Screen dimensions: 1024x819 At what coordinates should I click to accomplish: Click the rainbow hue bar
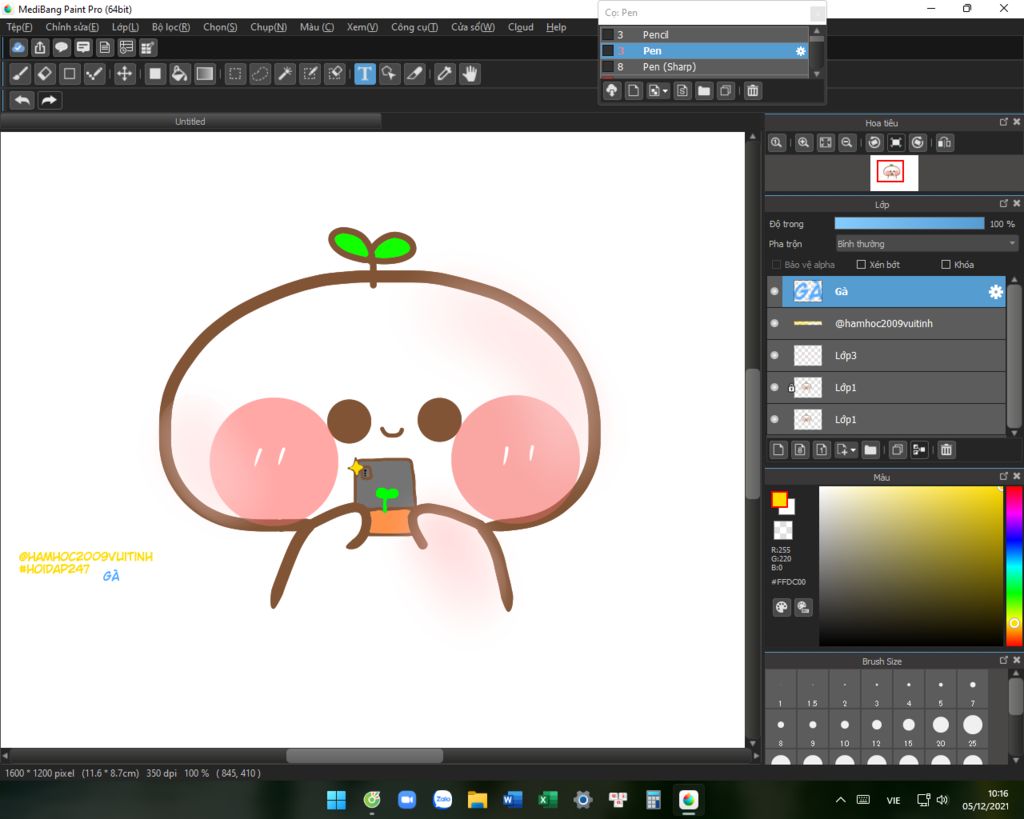[1014, 566]
